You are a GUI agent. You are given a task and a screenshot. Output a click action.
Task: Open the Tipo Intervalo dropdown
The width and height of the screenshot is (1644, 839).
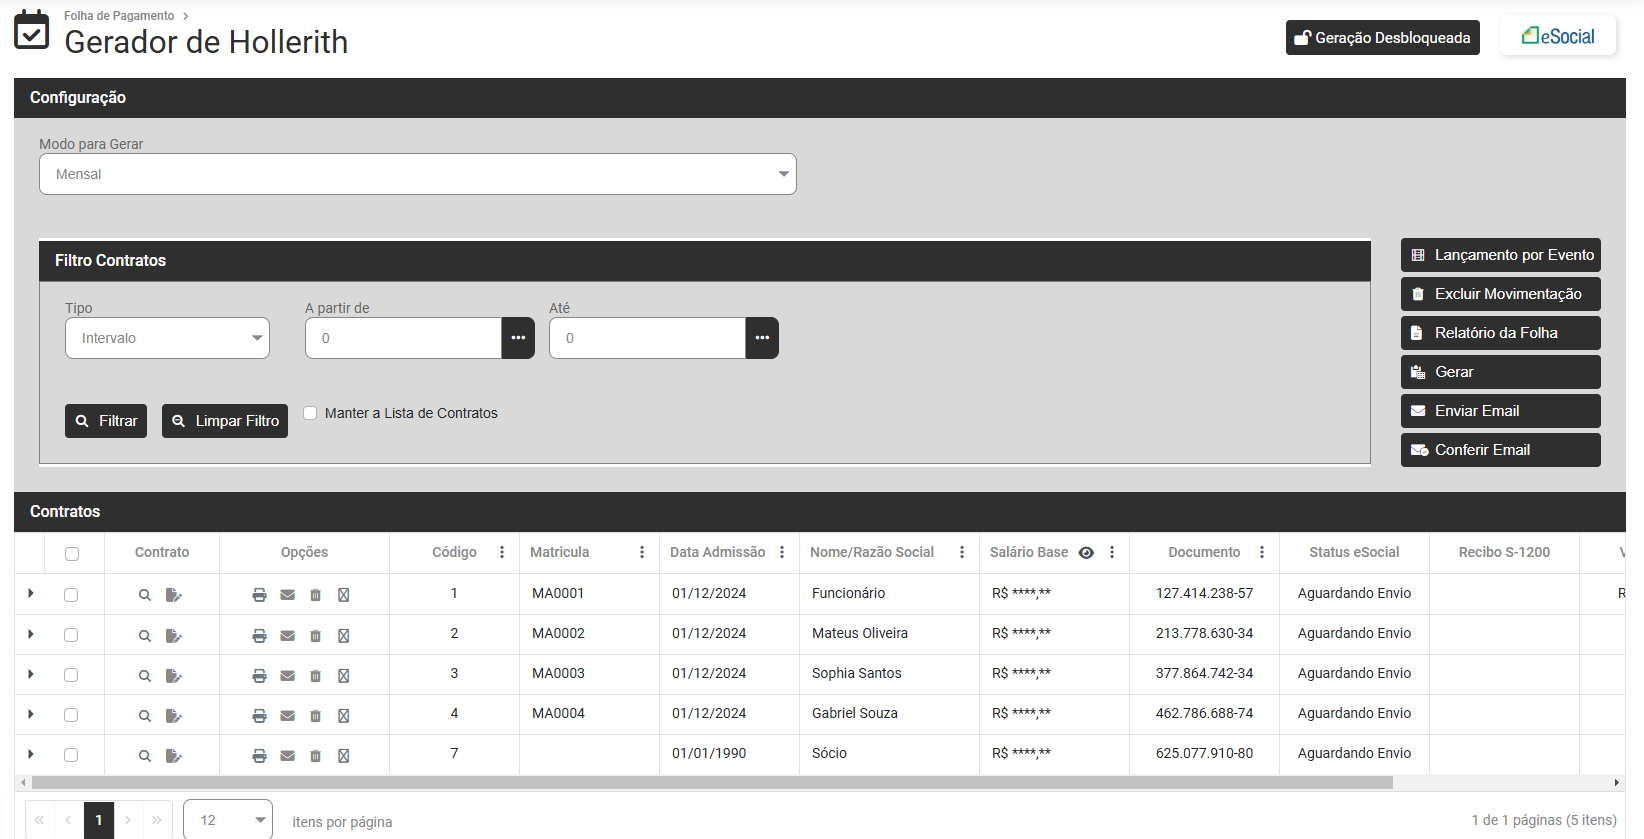[167, 338]
